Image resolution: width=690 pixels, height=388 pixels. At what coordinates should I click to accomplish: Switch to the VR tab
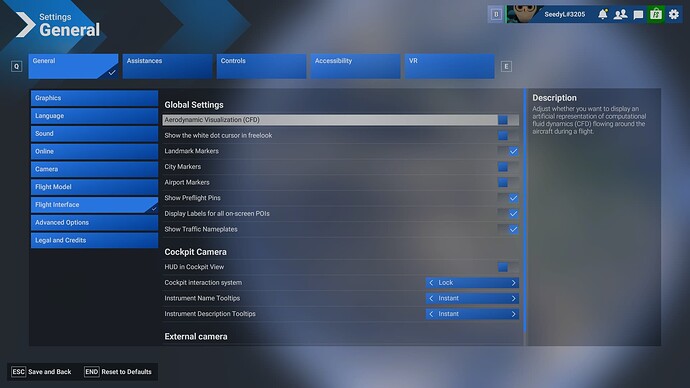(x=450, y=66)
